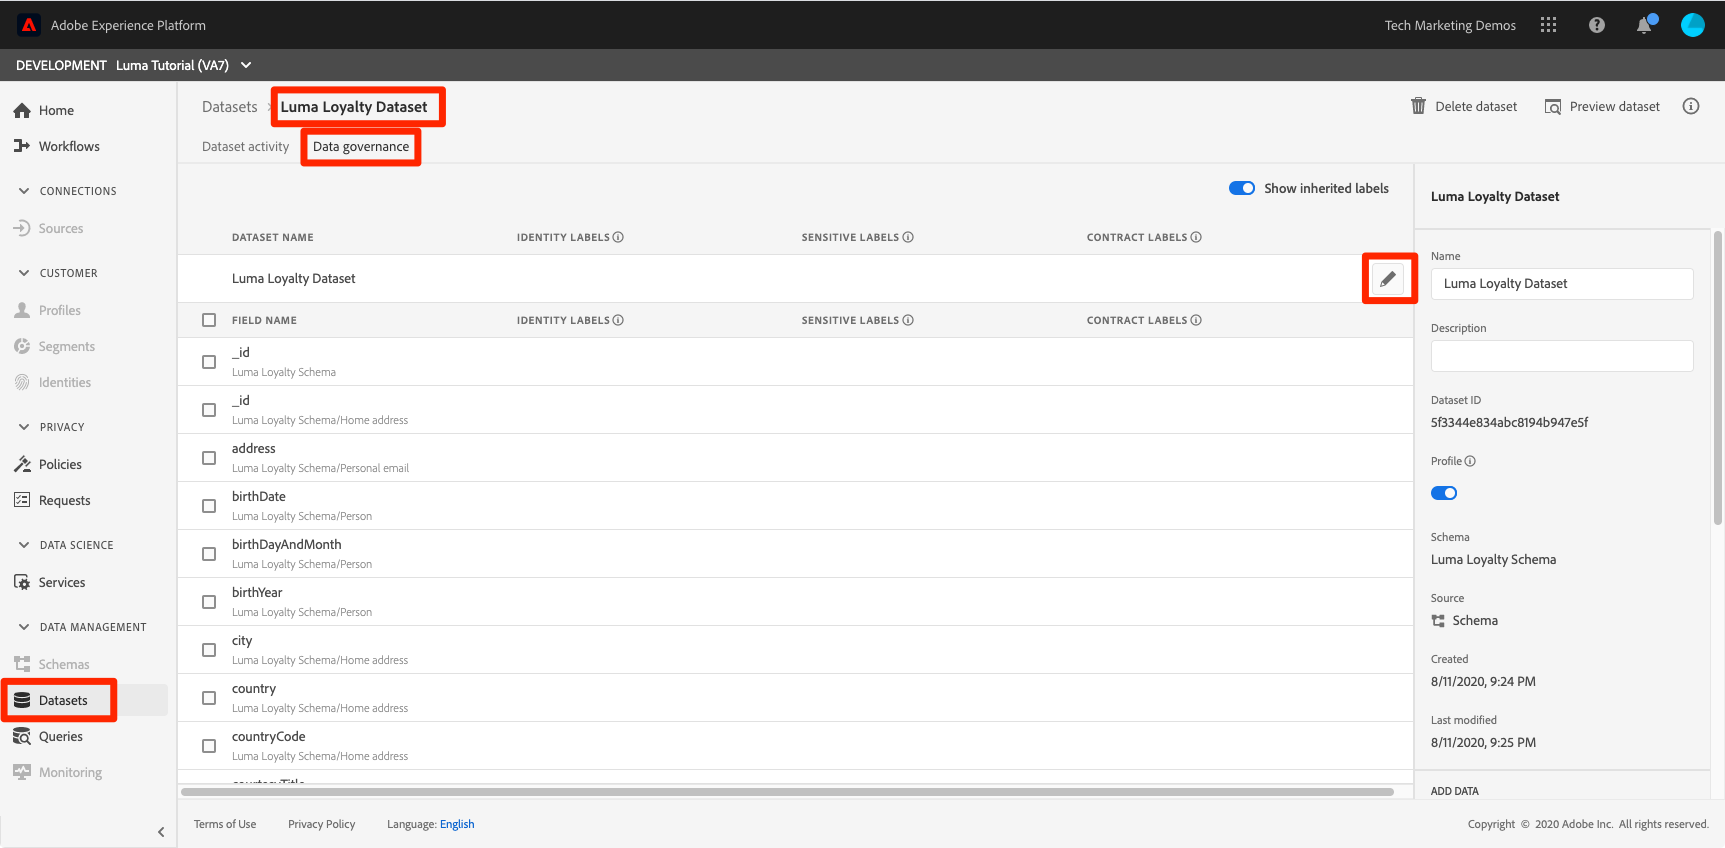Click the Home icon in sidebar

(22, 110)
